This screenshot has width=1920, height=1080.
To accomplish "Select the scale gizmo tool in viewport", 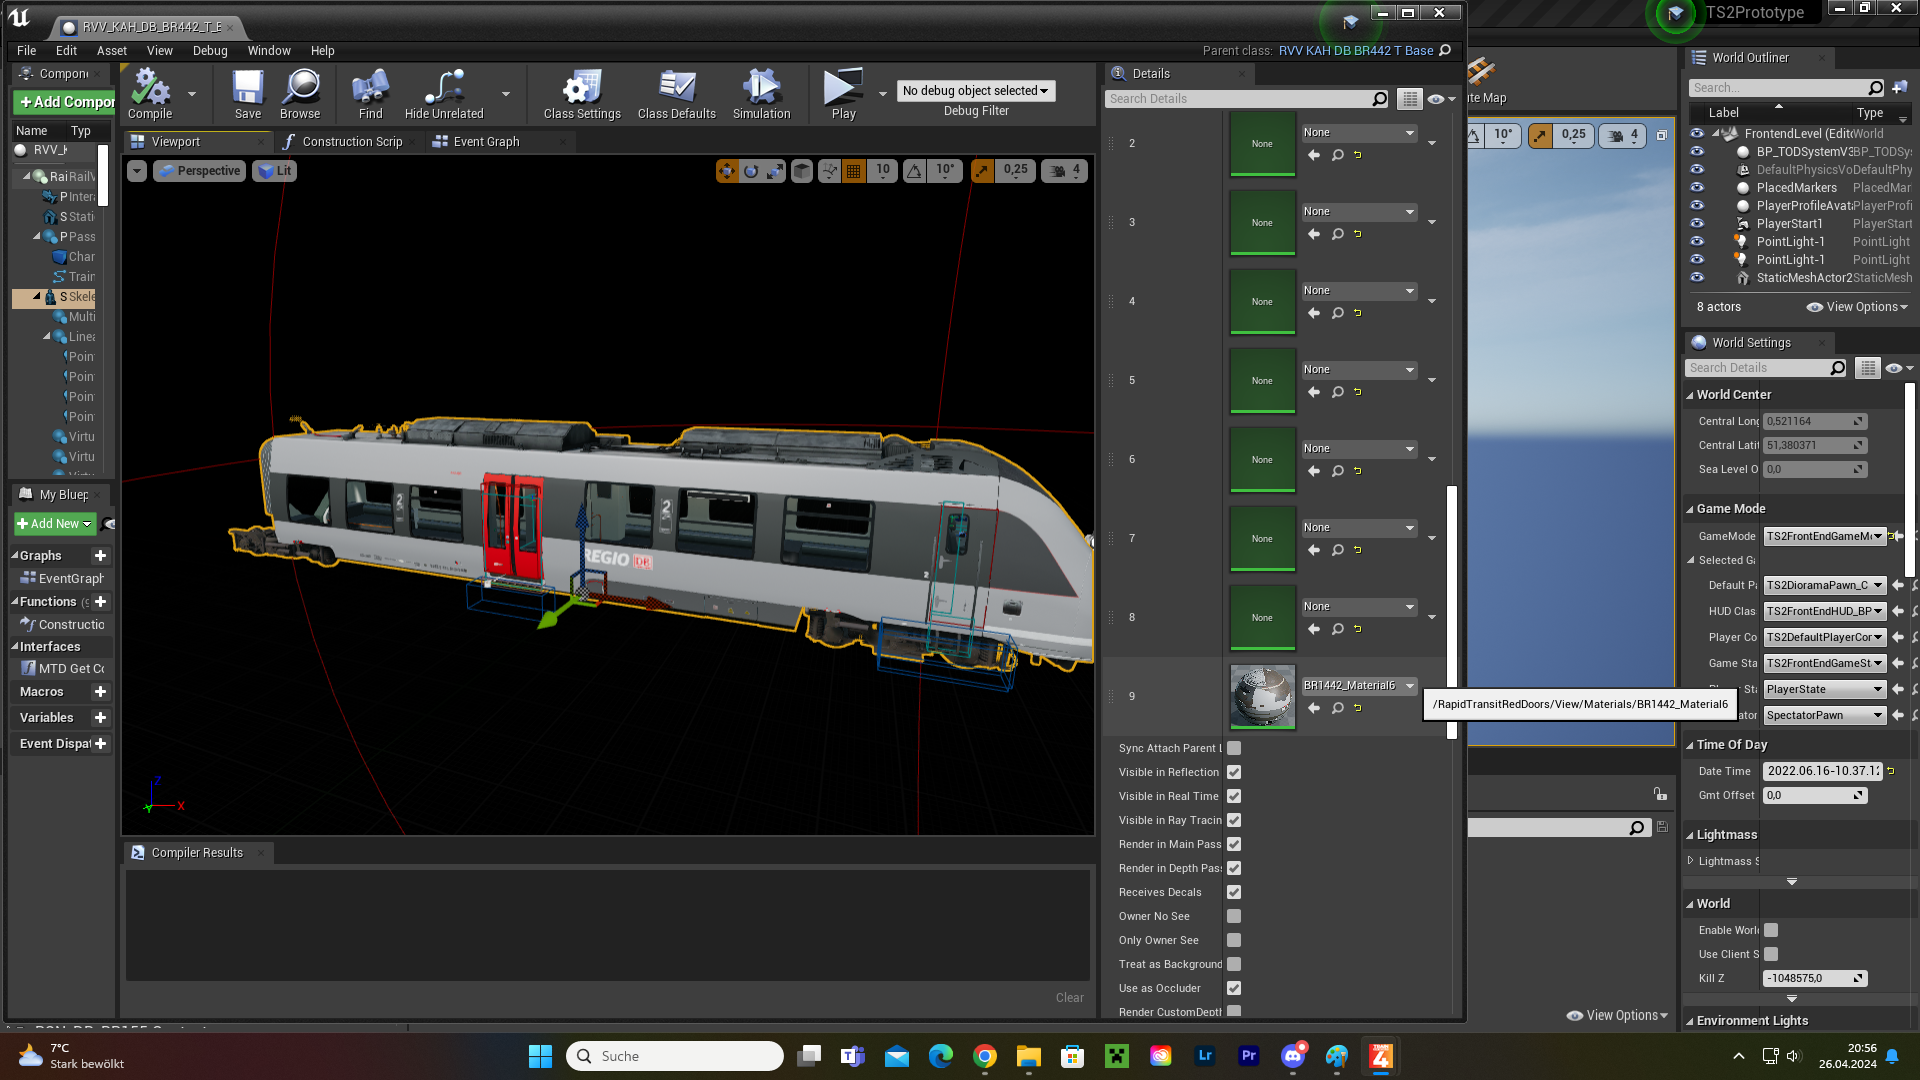I will coord(775,171).
